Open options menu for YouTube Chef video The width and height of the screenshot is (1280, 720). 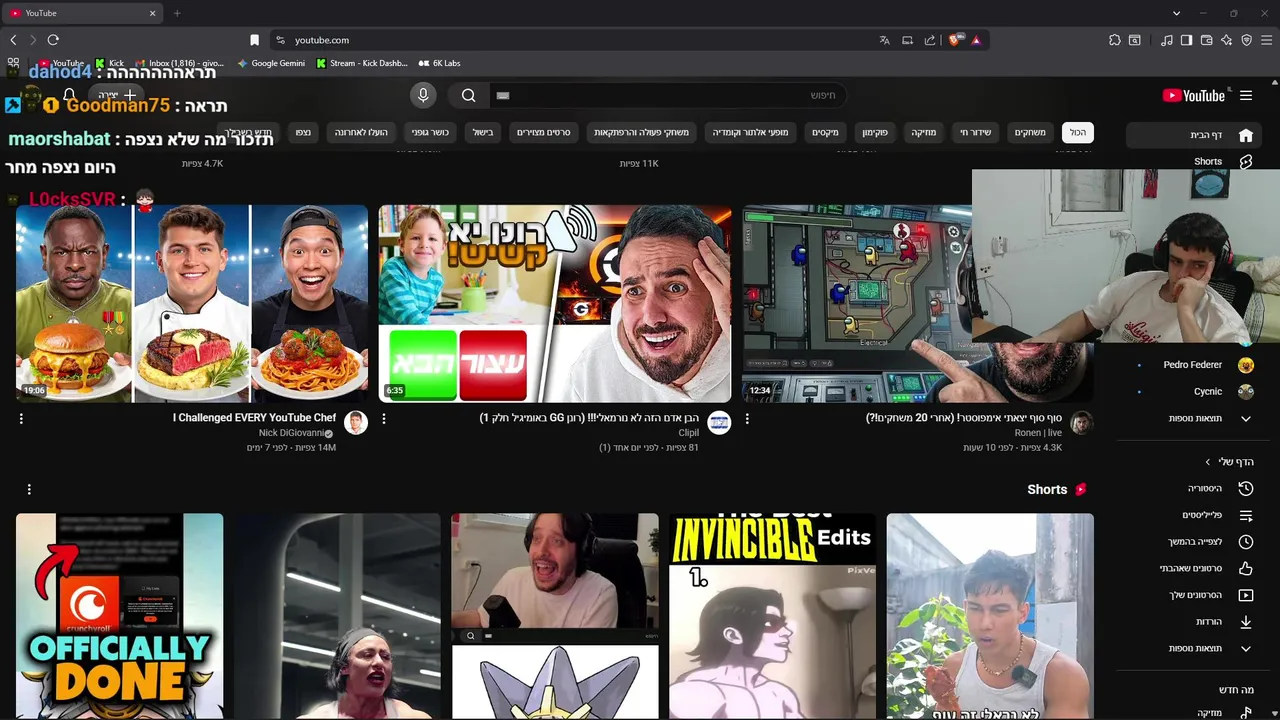coord(21,419)
